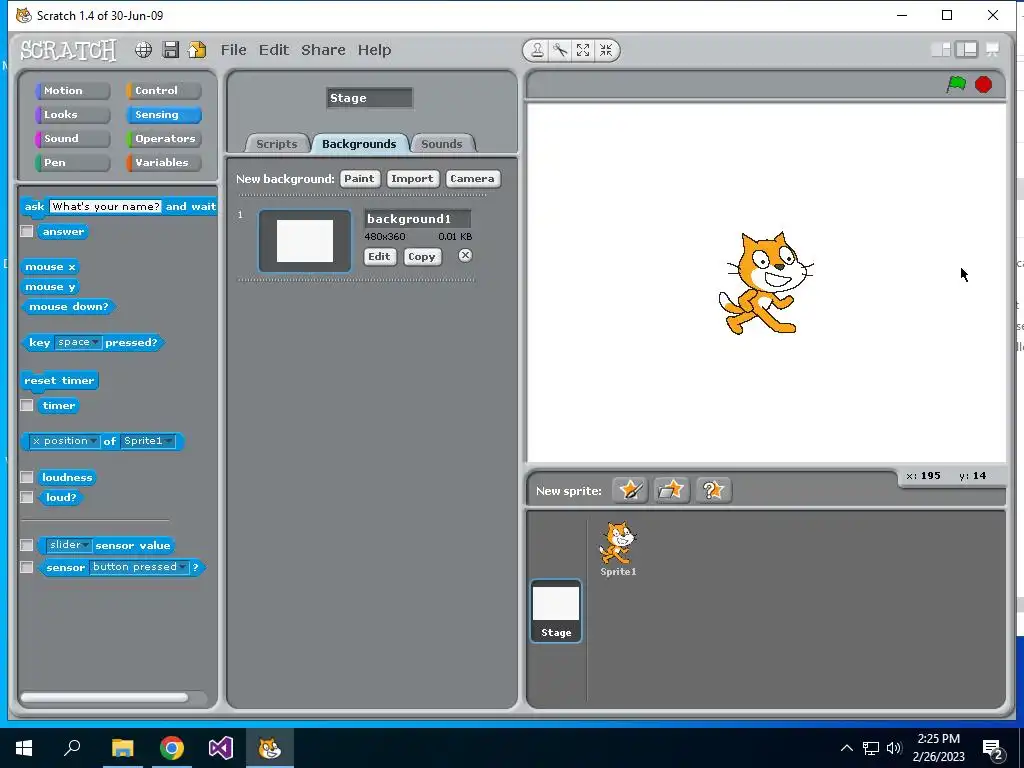Click the cat sprite on stage
This screenshot has width=1024, height=768.
point(765,283)
